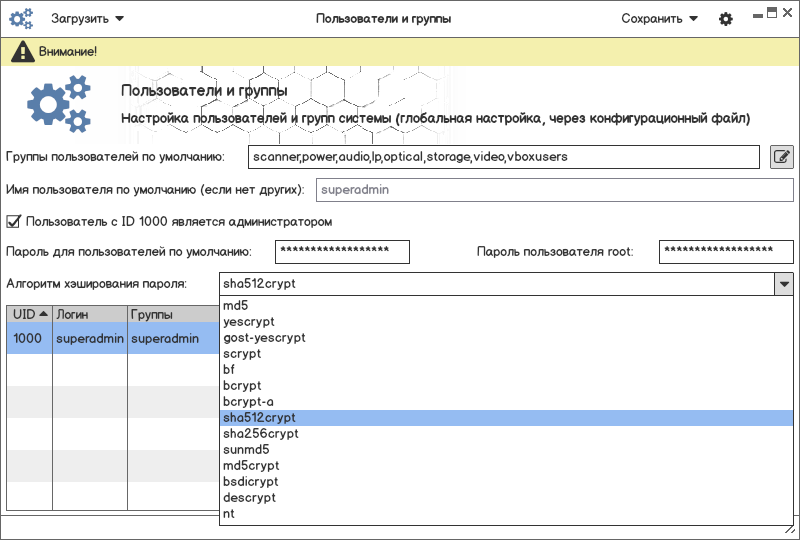Viewport: 800px width, 540px height.
Task: Expand the Сохранить dropdown menu
Action: (659, 19)
